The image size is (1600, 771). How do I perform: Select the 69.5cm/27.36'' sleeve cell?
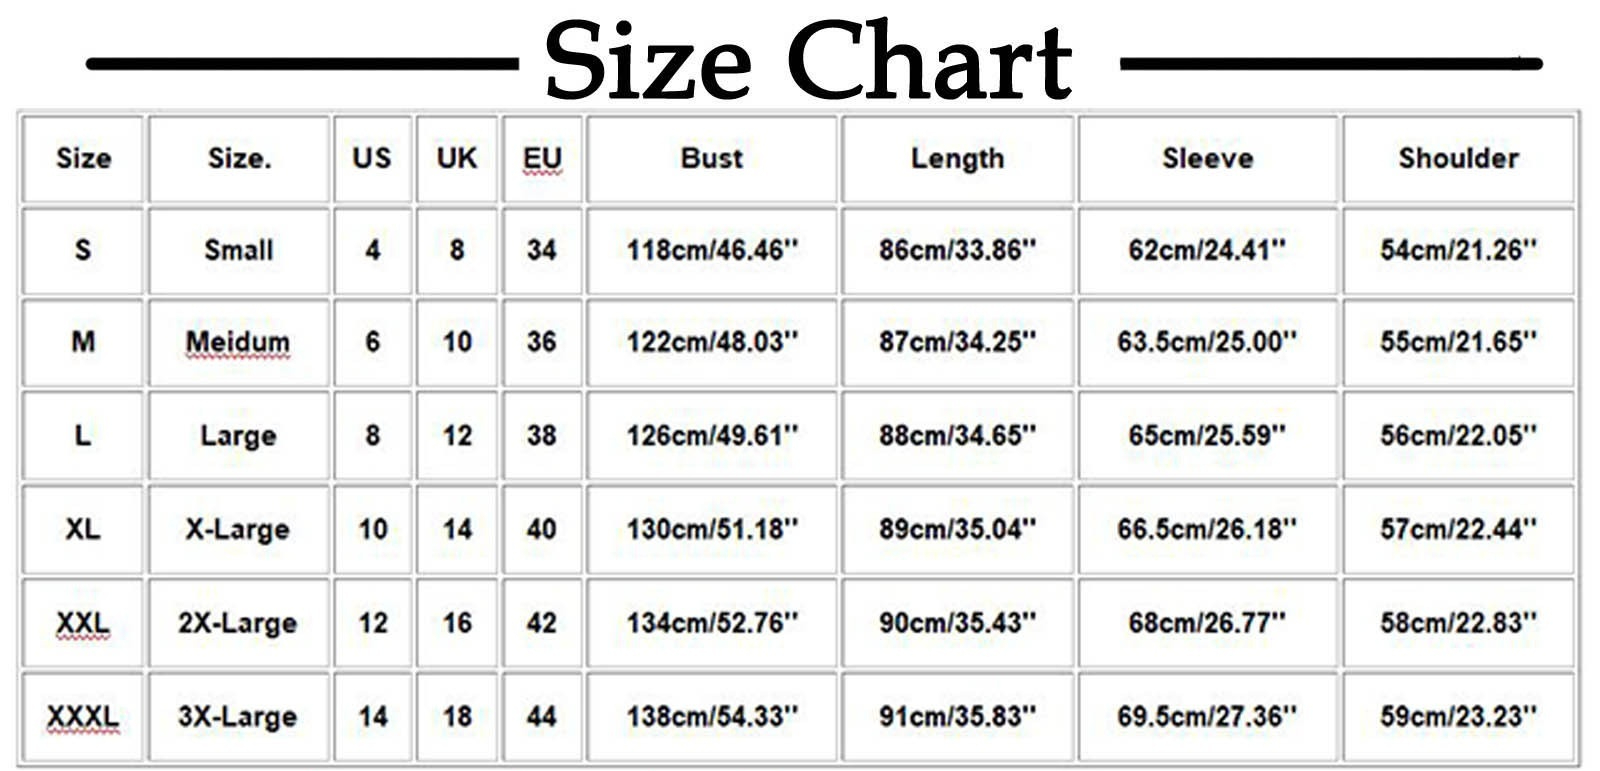[x=1207, y=716]
